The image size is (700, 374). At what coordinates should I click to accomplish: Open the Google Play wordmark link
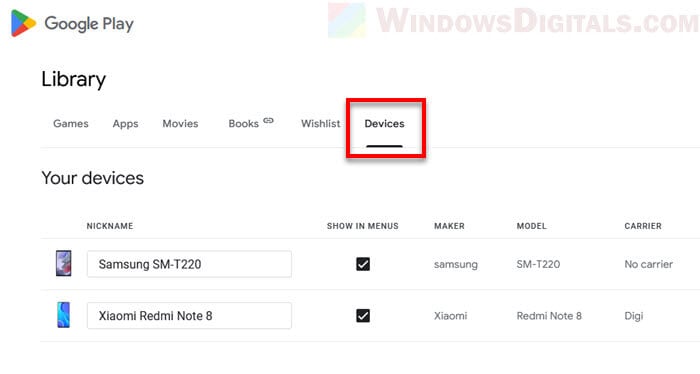89,24
